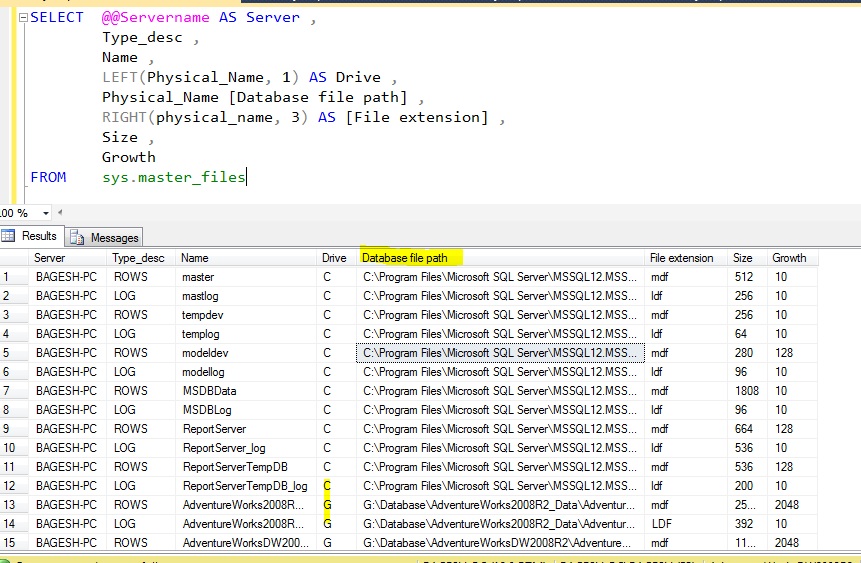861x563 pixels.
Task: Click the LDF file extension cell
Action: (686, 524)
